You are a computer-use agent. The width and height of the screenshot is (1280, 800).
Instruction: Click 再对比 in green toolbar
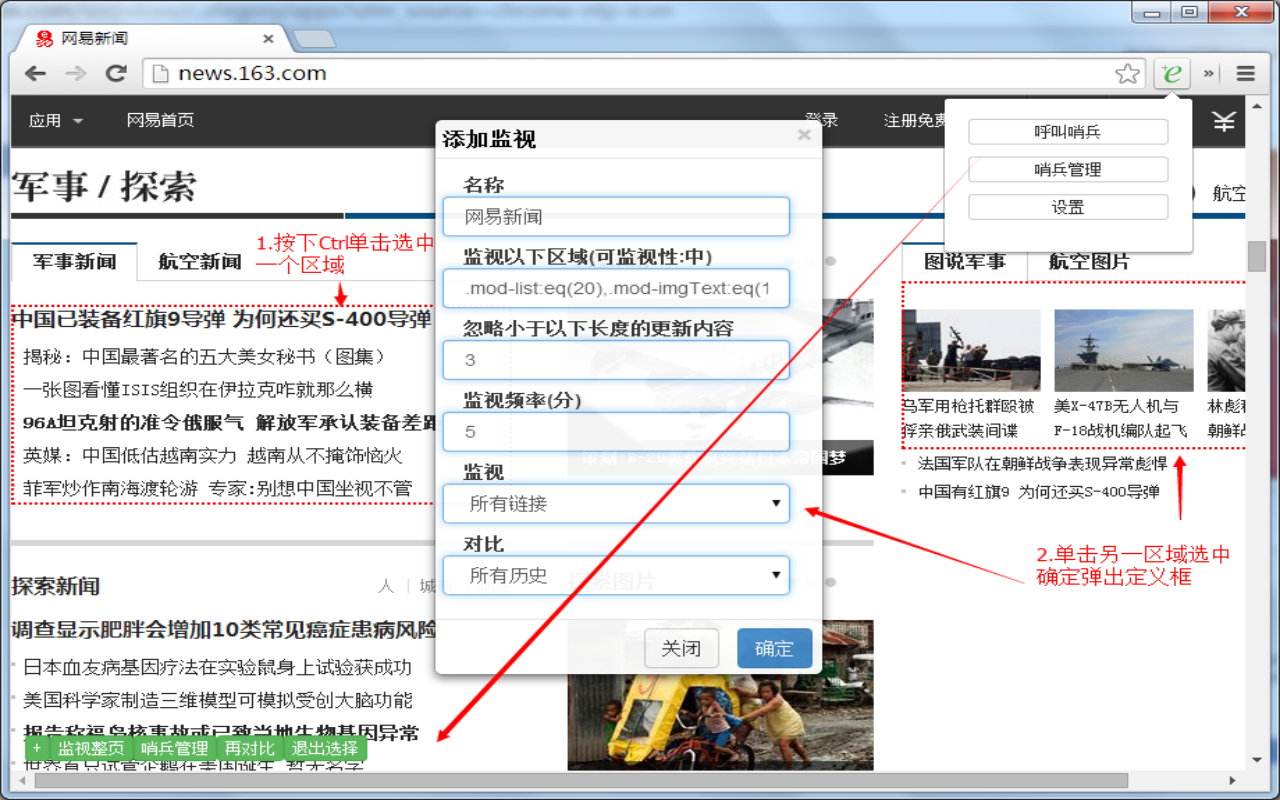249,748
